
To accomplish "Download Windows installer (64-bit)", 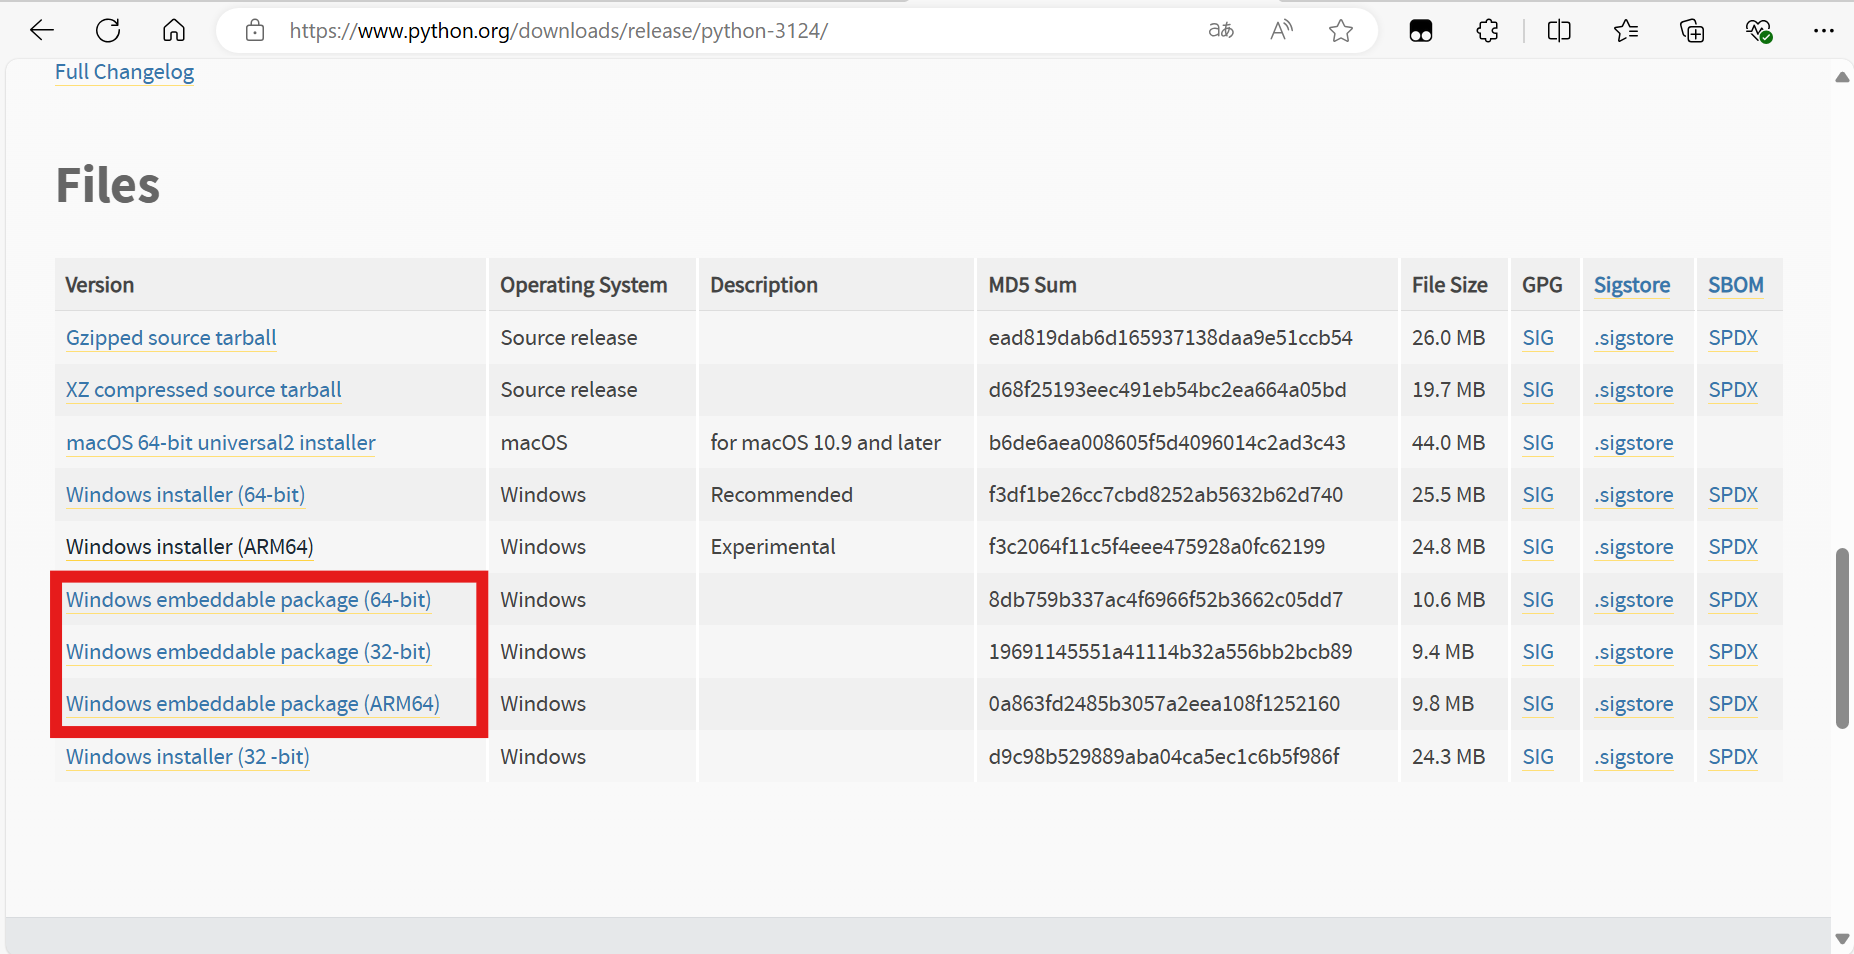I will tap(185, 495).
